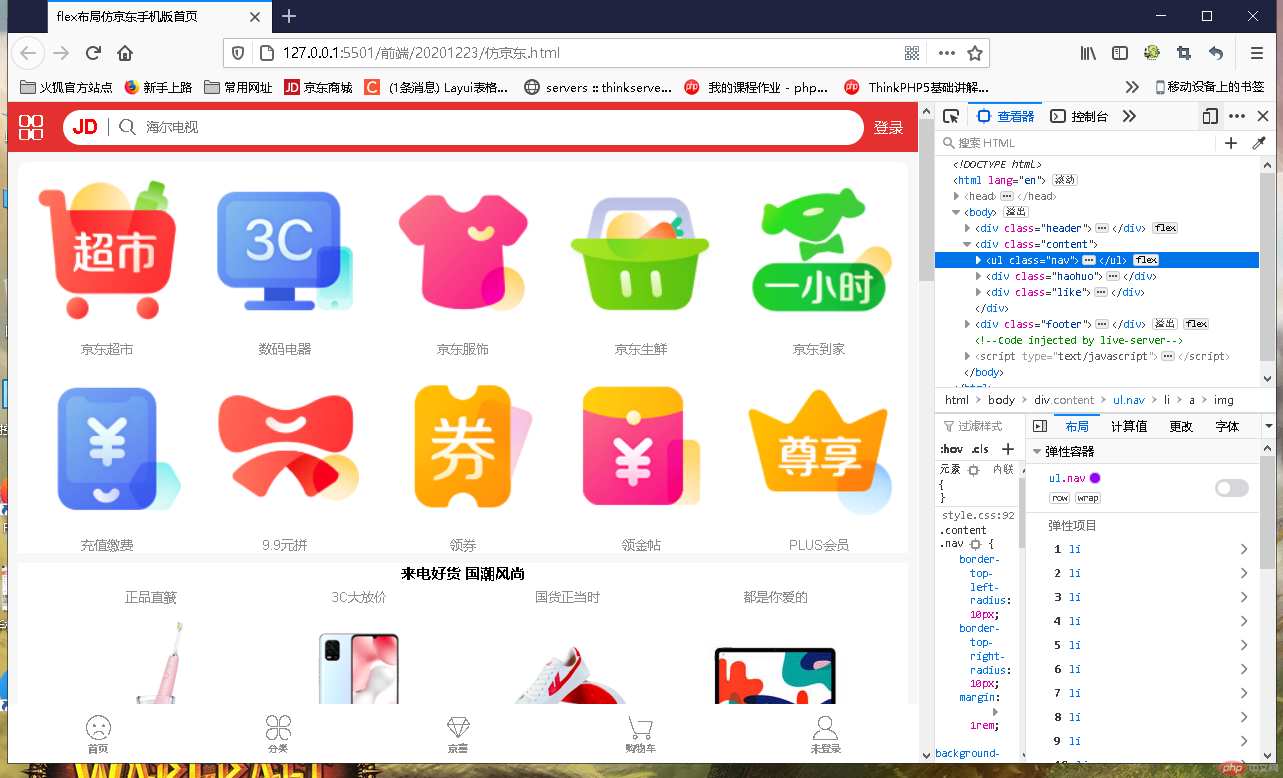Go to browser home page icon
Image resolution: width=1283 pixels, height=778 pixels.
pos(125,53)
